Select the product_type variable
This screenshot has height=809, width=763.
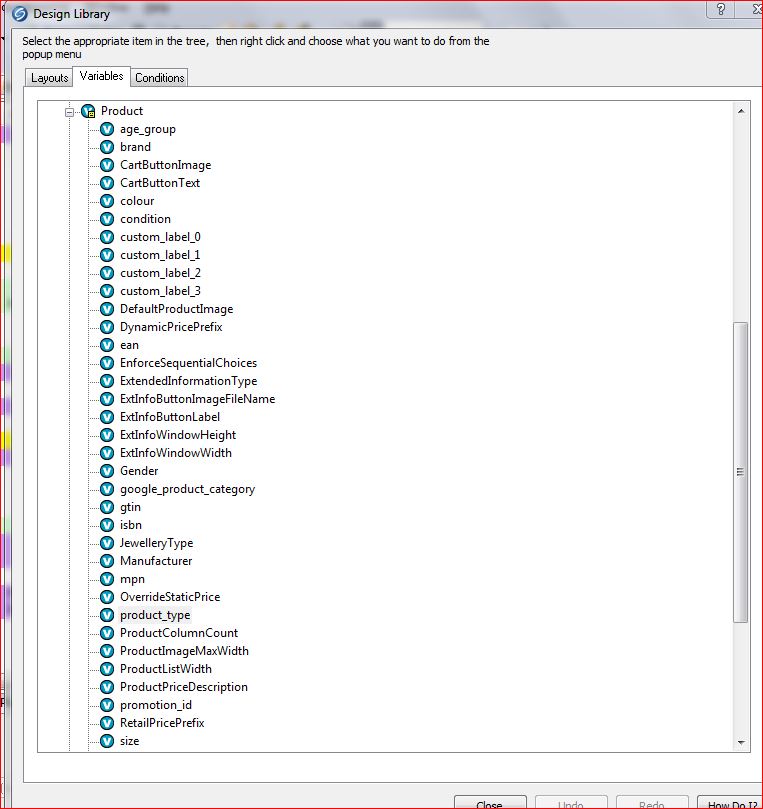(154, 615)
